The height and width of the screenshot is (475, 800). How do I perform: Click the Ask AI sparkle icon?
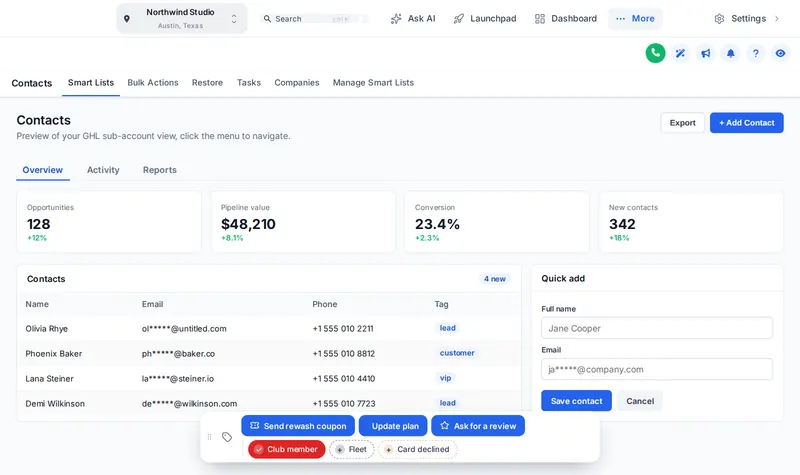[x=396, y=18]
